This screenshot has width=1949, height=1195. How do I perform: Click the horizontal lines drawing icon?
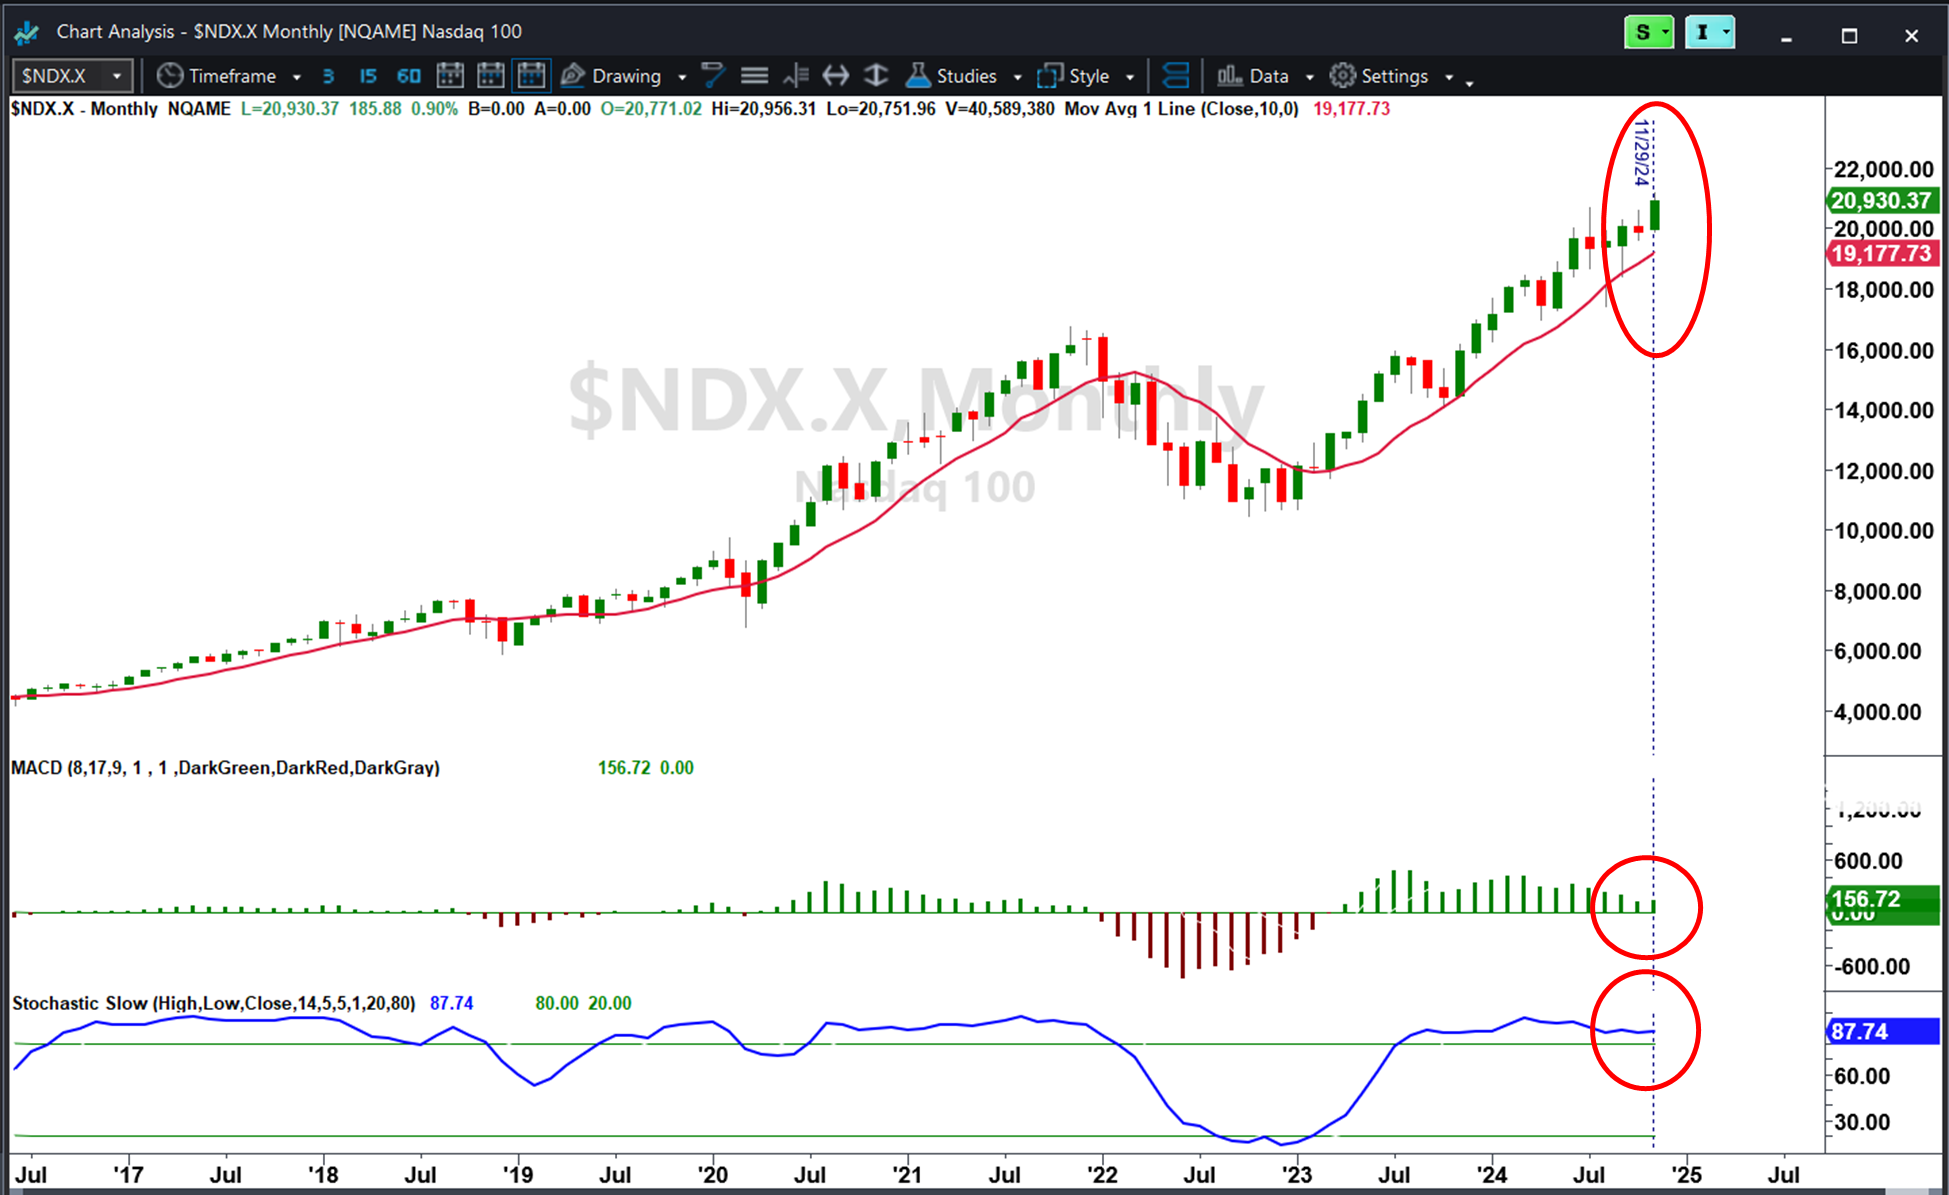[x=755, y=76]
